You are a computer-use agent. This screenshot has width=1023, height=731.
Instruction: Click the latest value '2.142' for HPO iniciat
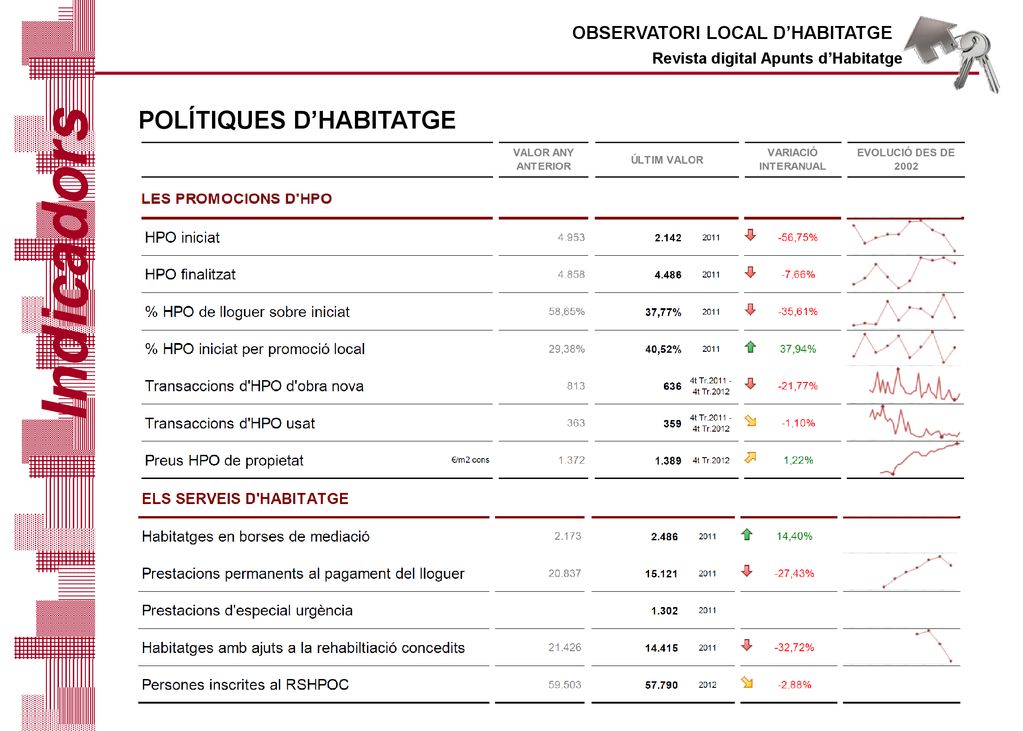point(668,238)
